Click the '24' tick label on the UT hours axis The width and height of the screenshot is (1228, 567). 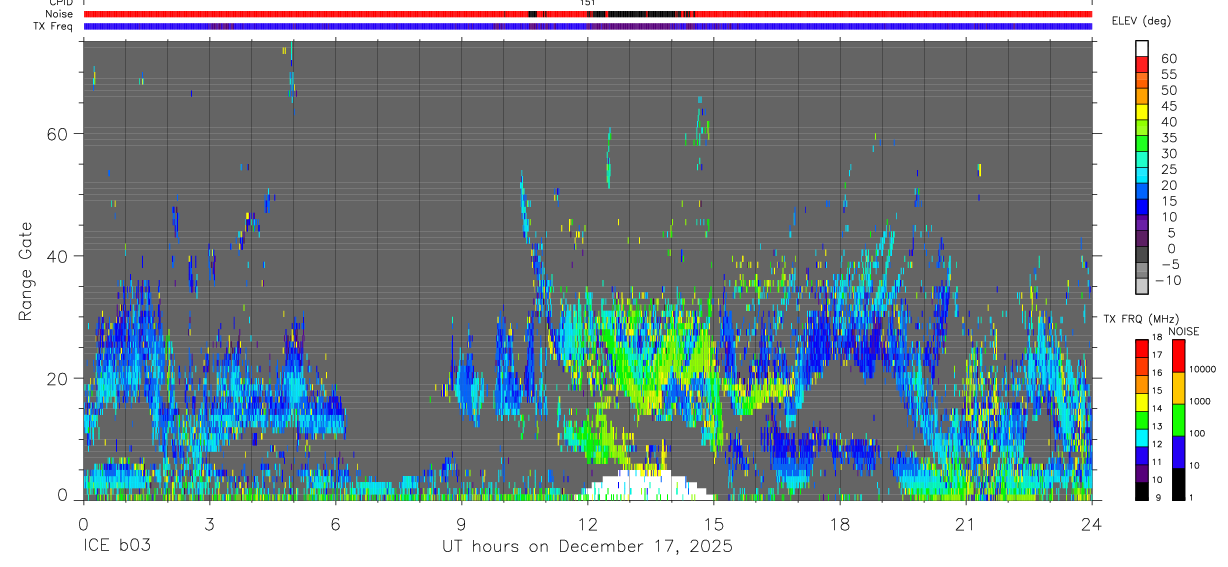(1091, 523)
